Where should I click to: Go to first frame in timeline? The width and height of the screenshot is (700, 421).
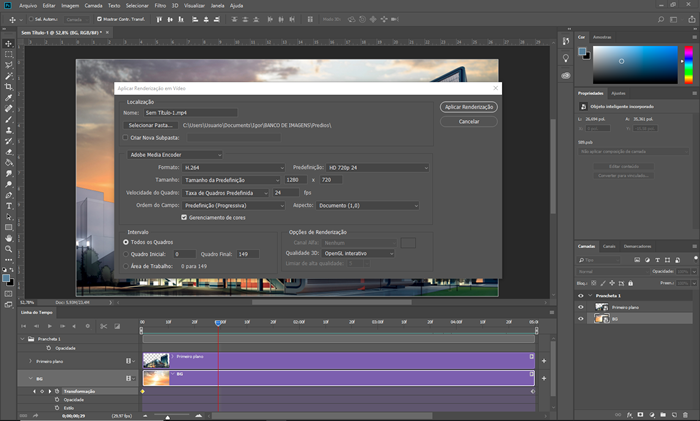[24, 326]
